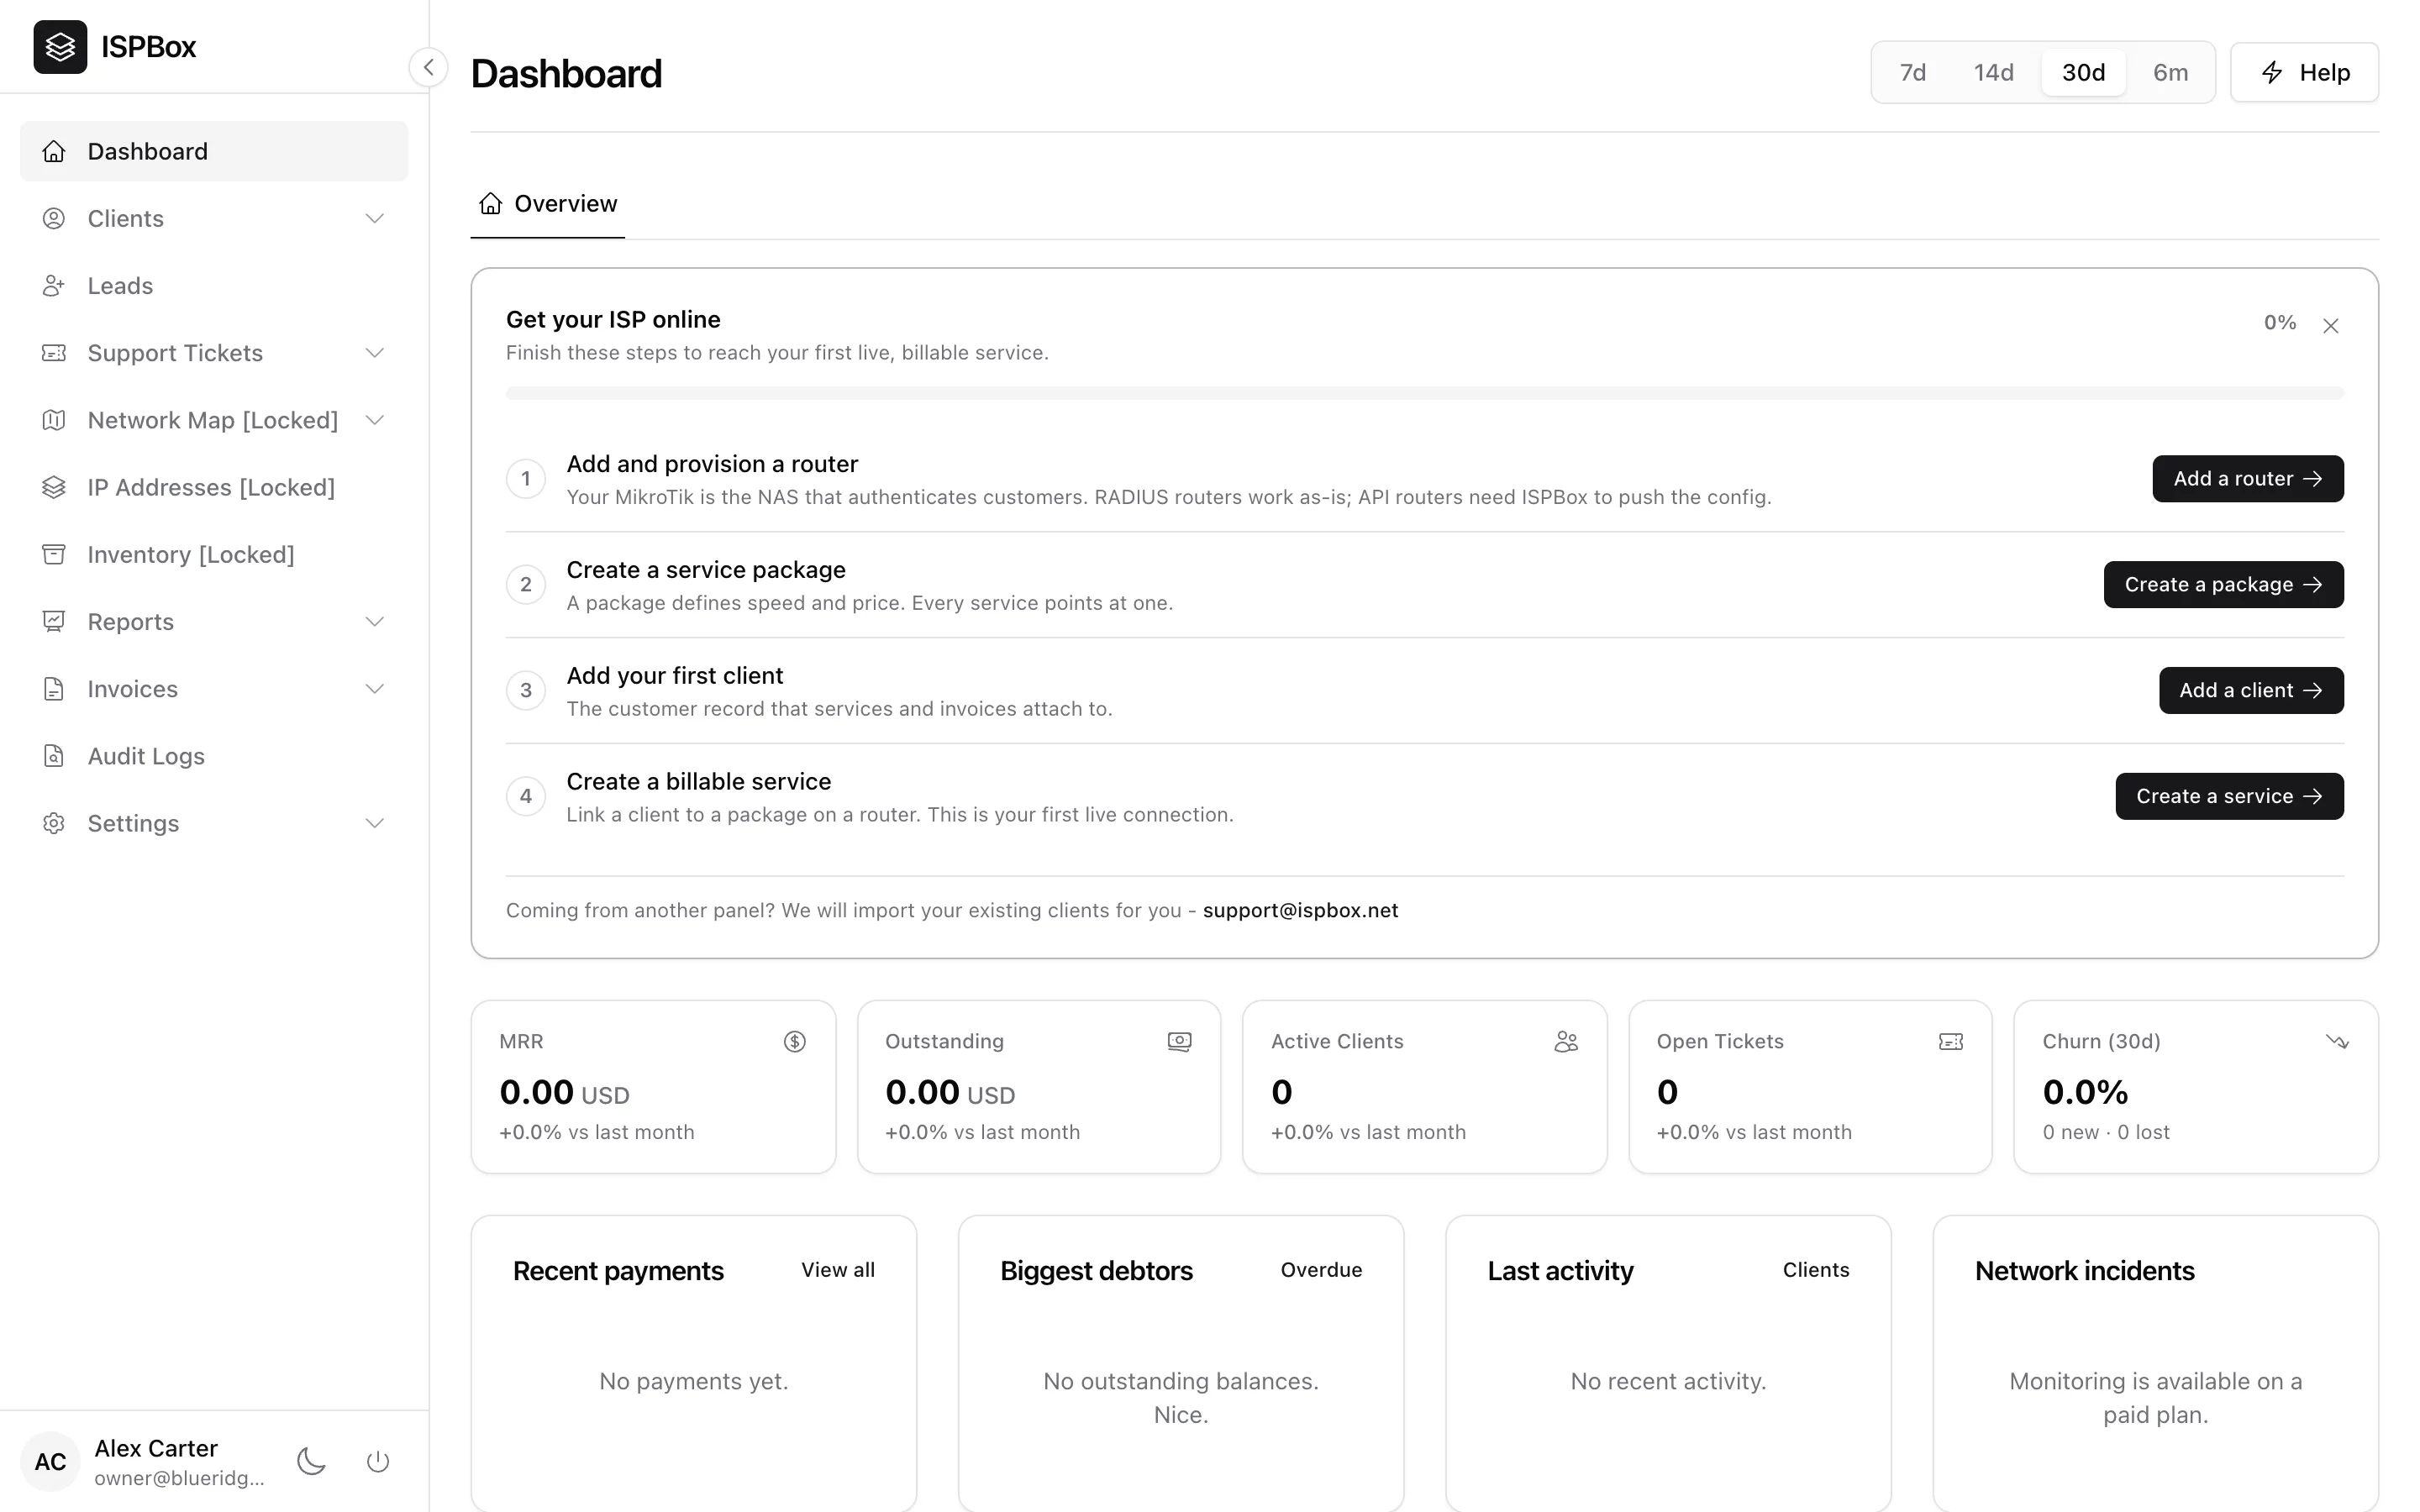Click step 4 circle for billable service

click(526, 797)
